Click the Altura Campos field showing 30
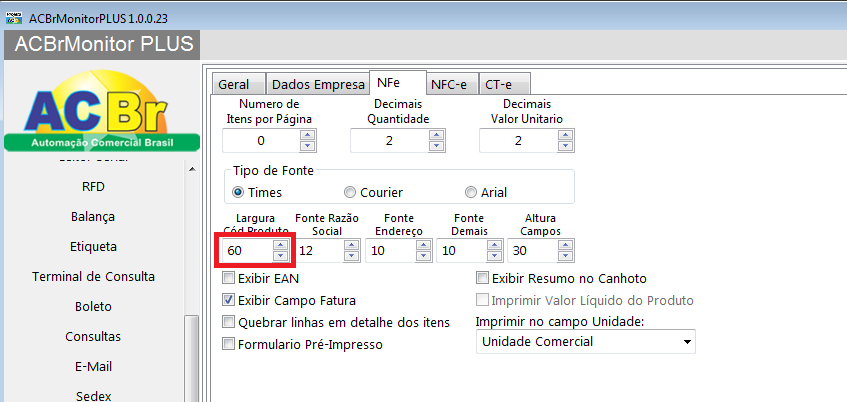The image size is (847, 402). click(533, 251)
